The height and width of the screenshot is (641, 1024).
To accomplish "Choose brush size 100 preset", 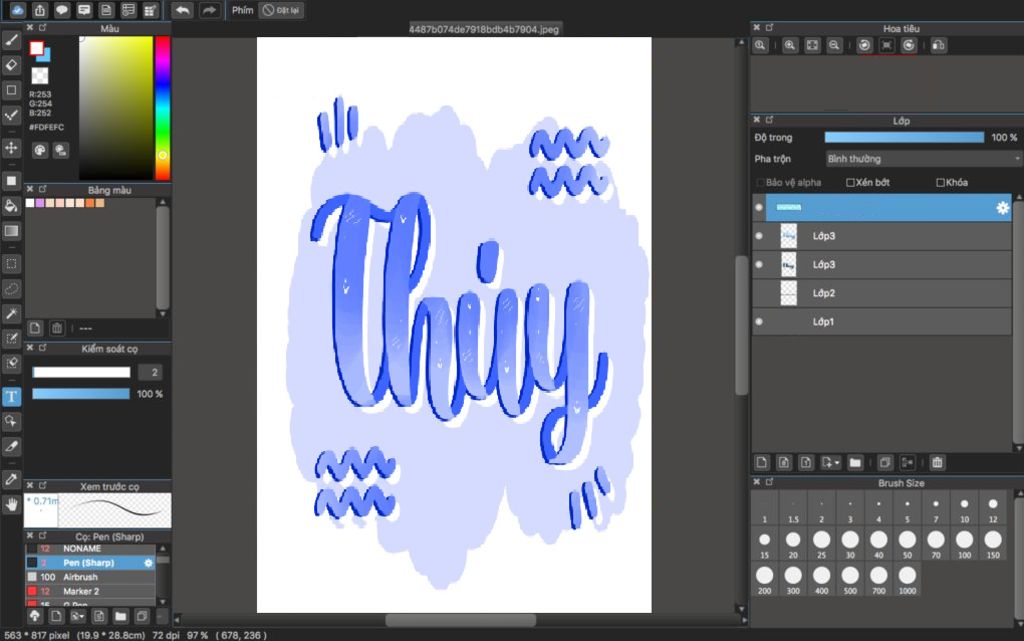I will pyautogui.click(x=965, y=544).
